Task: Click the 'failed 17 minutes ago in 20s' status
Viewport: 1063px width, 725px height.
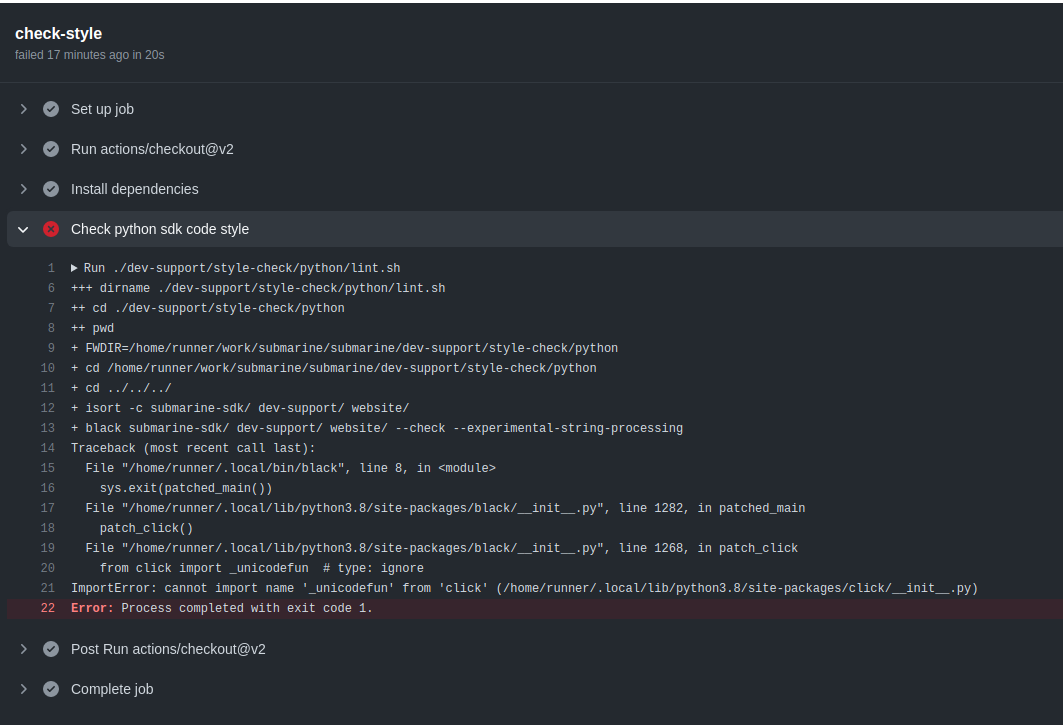Action: point(89,55)
